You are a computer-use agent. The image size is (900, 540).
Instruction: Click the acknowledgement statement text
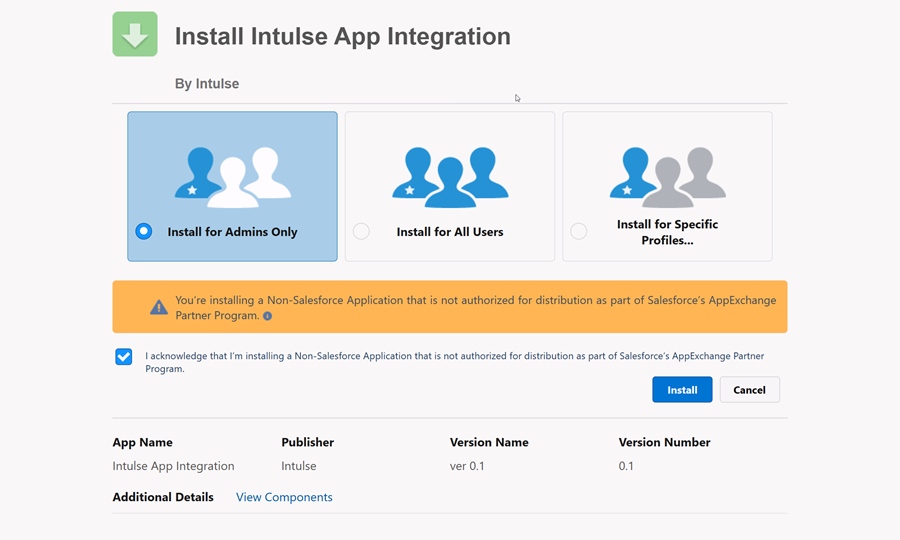[x=455, y=362]
